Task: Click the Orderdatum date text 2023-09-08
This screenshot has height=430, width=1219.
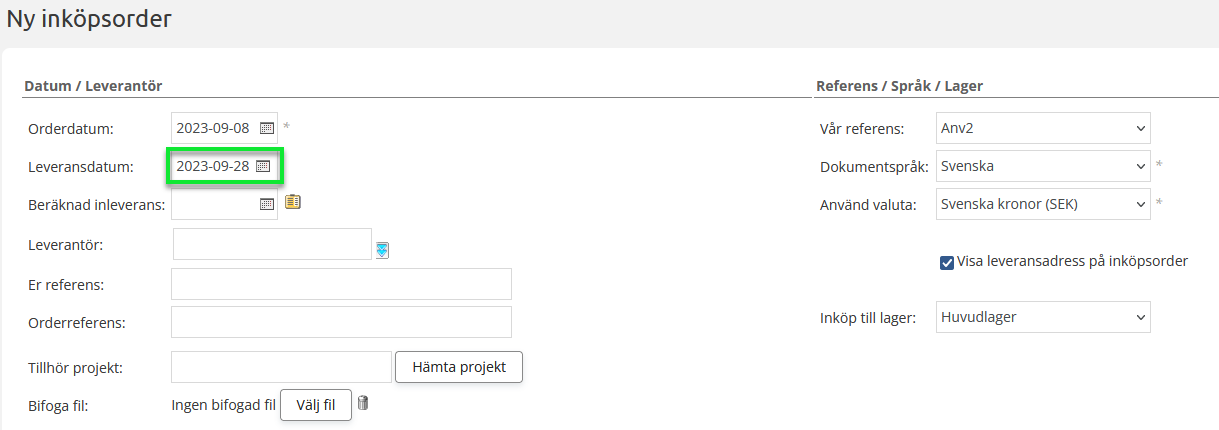Action: [x=213, y=128]
